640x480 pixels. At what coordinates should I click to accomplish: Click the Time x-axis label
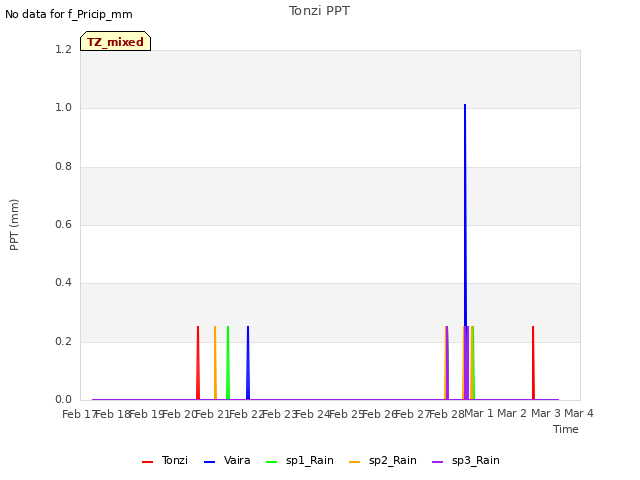[x=566, y=429]
